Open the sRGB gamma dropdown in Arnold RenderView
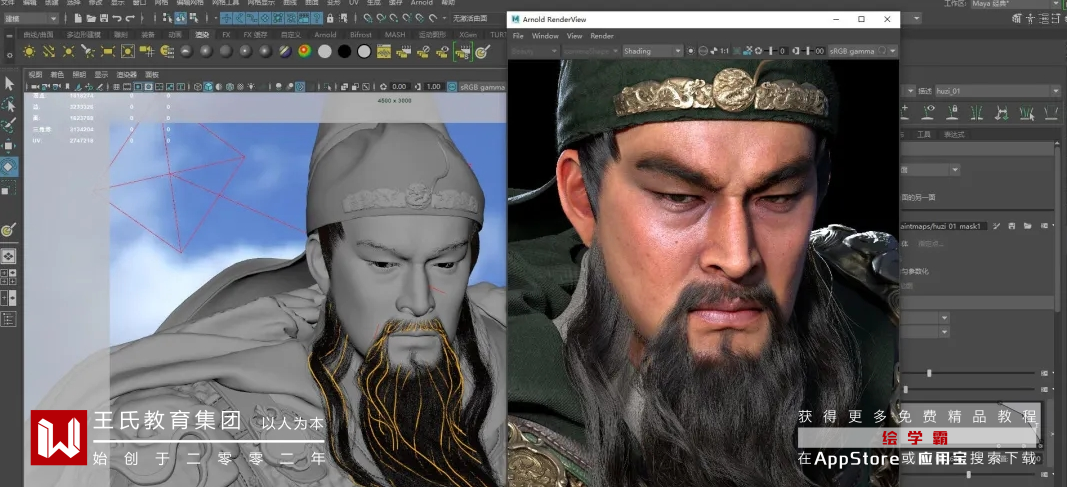The image size is (1067, 487). pos(862,51)
